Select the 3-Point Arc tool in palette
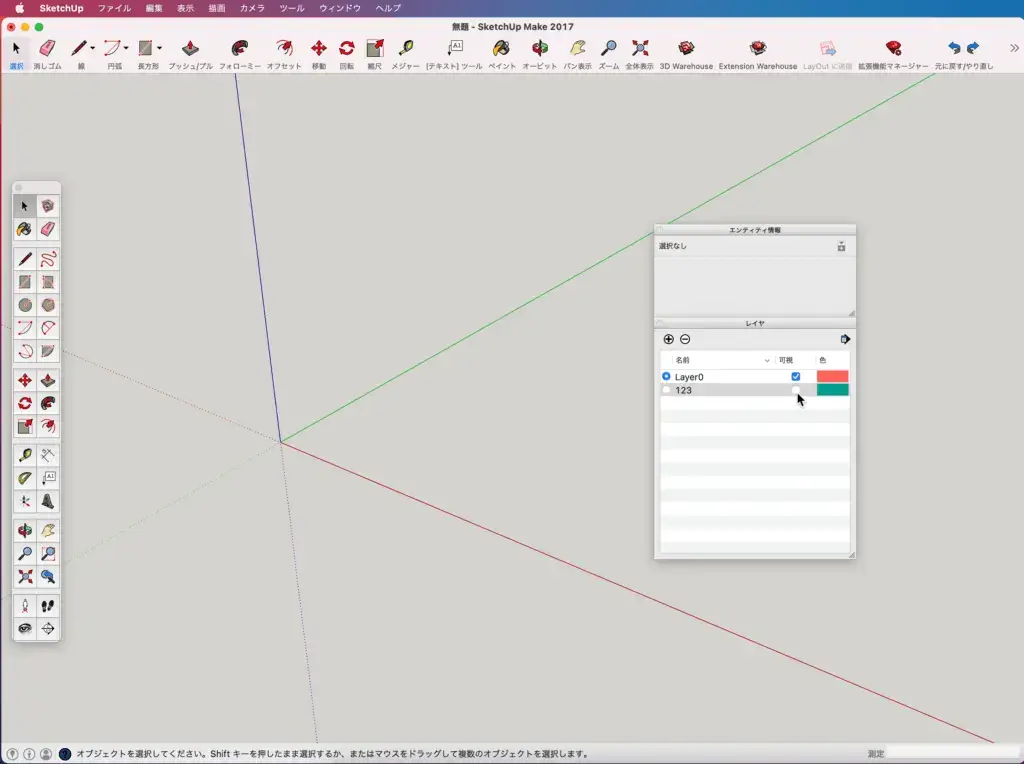Screen dimensions: 1024x764 [25, 351]
